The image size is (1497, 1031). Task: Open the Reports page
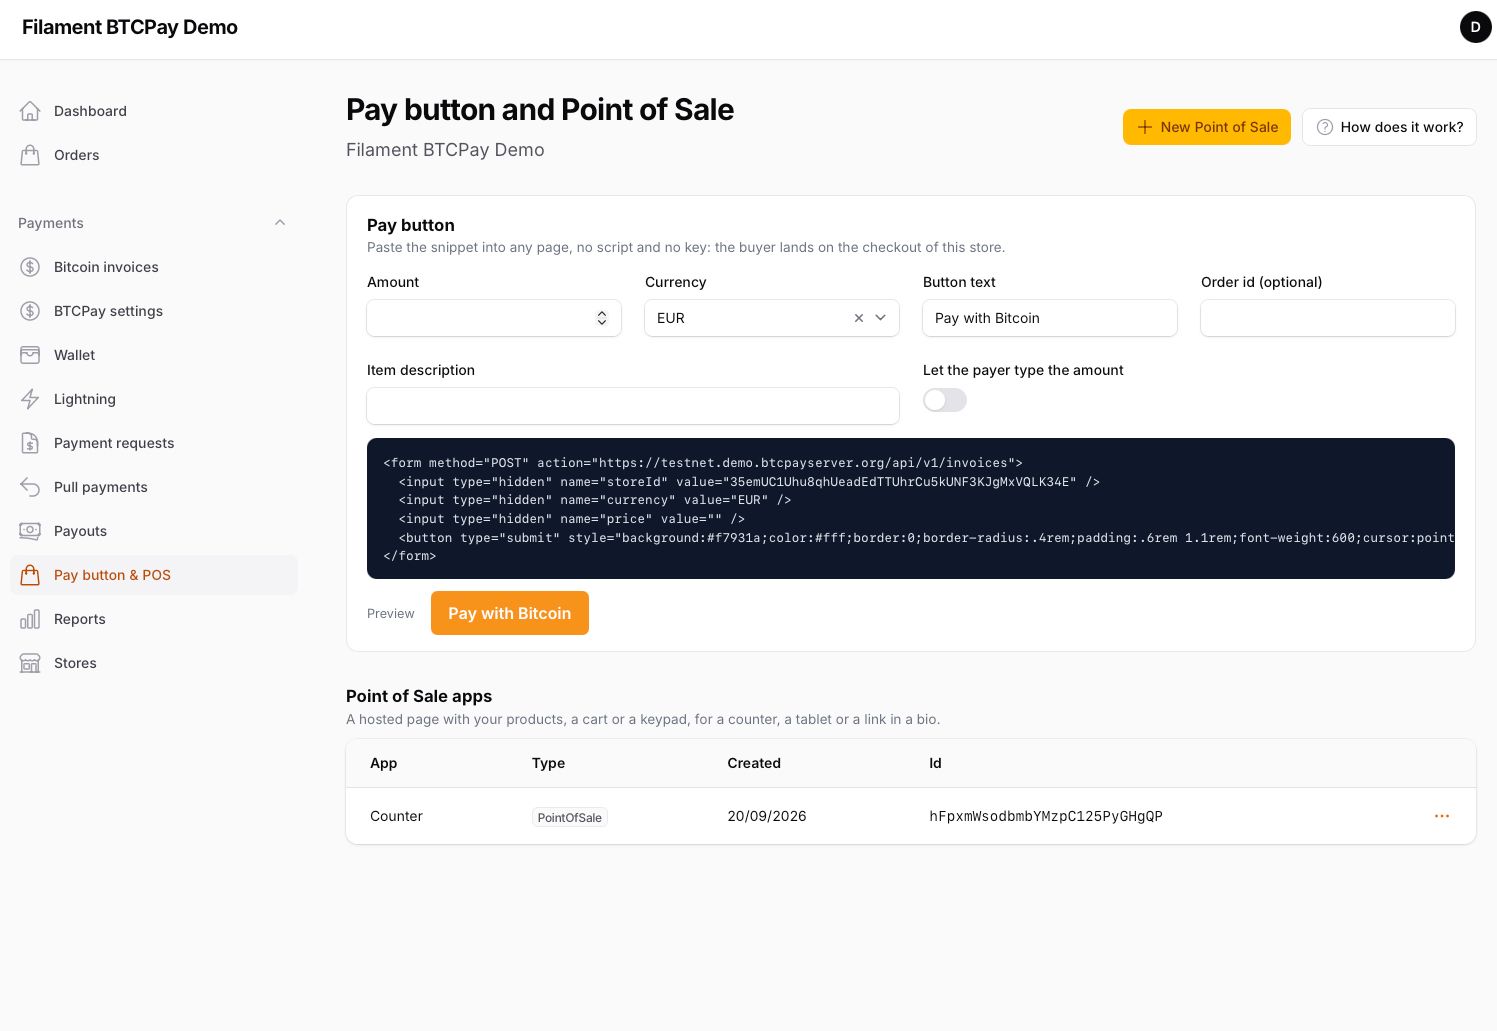(154, 619)
